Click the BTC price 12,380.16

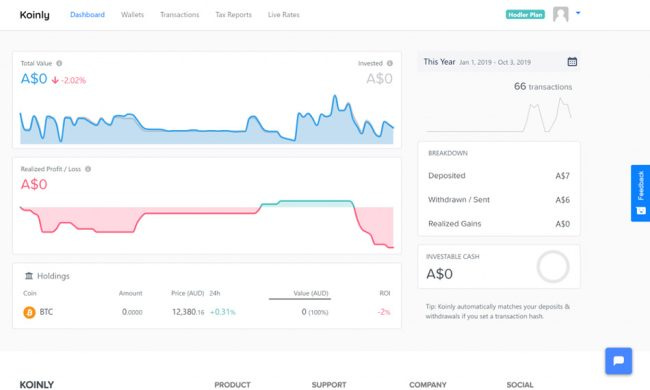(x=188, y=312)
